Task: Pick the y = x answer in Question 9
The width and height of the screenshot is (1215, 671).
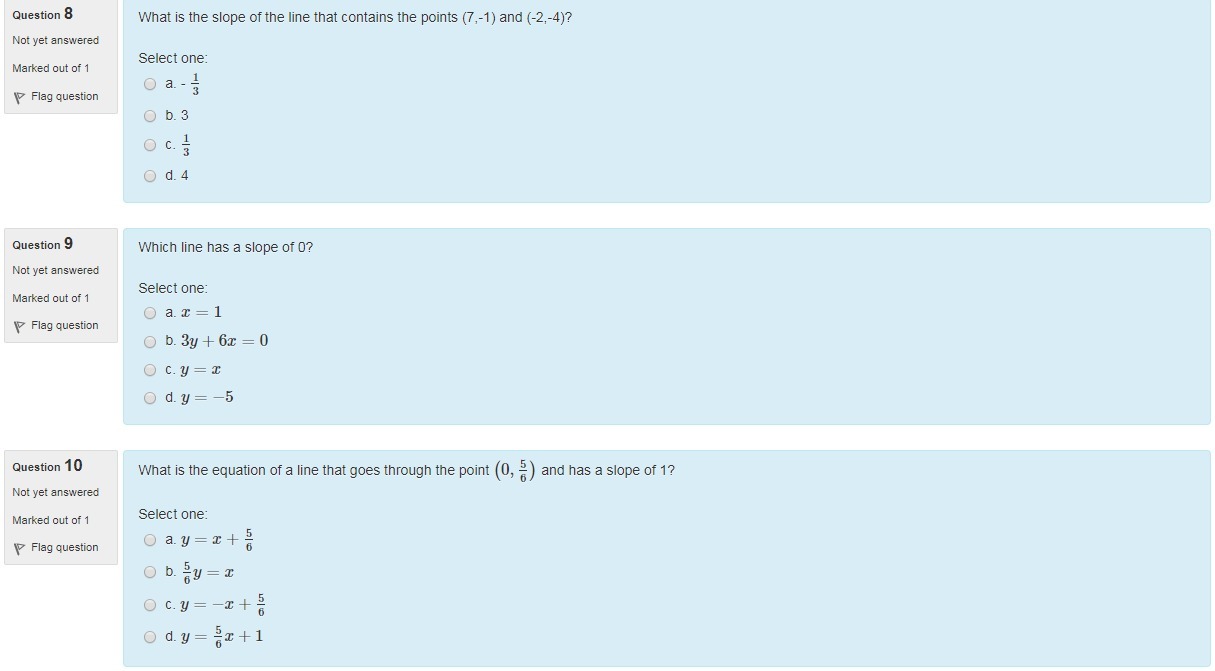Action: tap(150, 370)
